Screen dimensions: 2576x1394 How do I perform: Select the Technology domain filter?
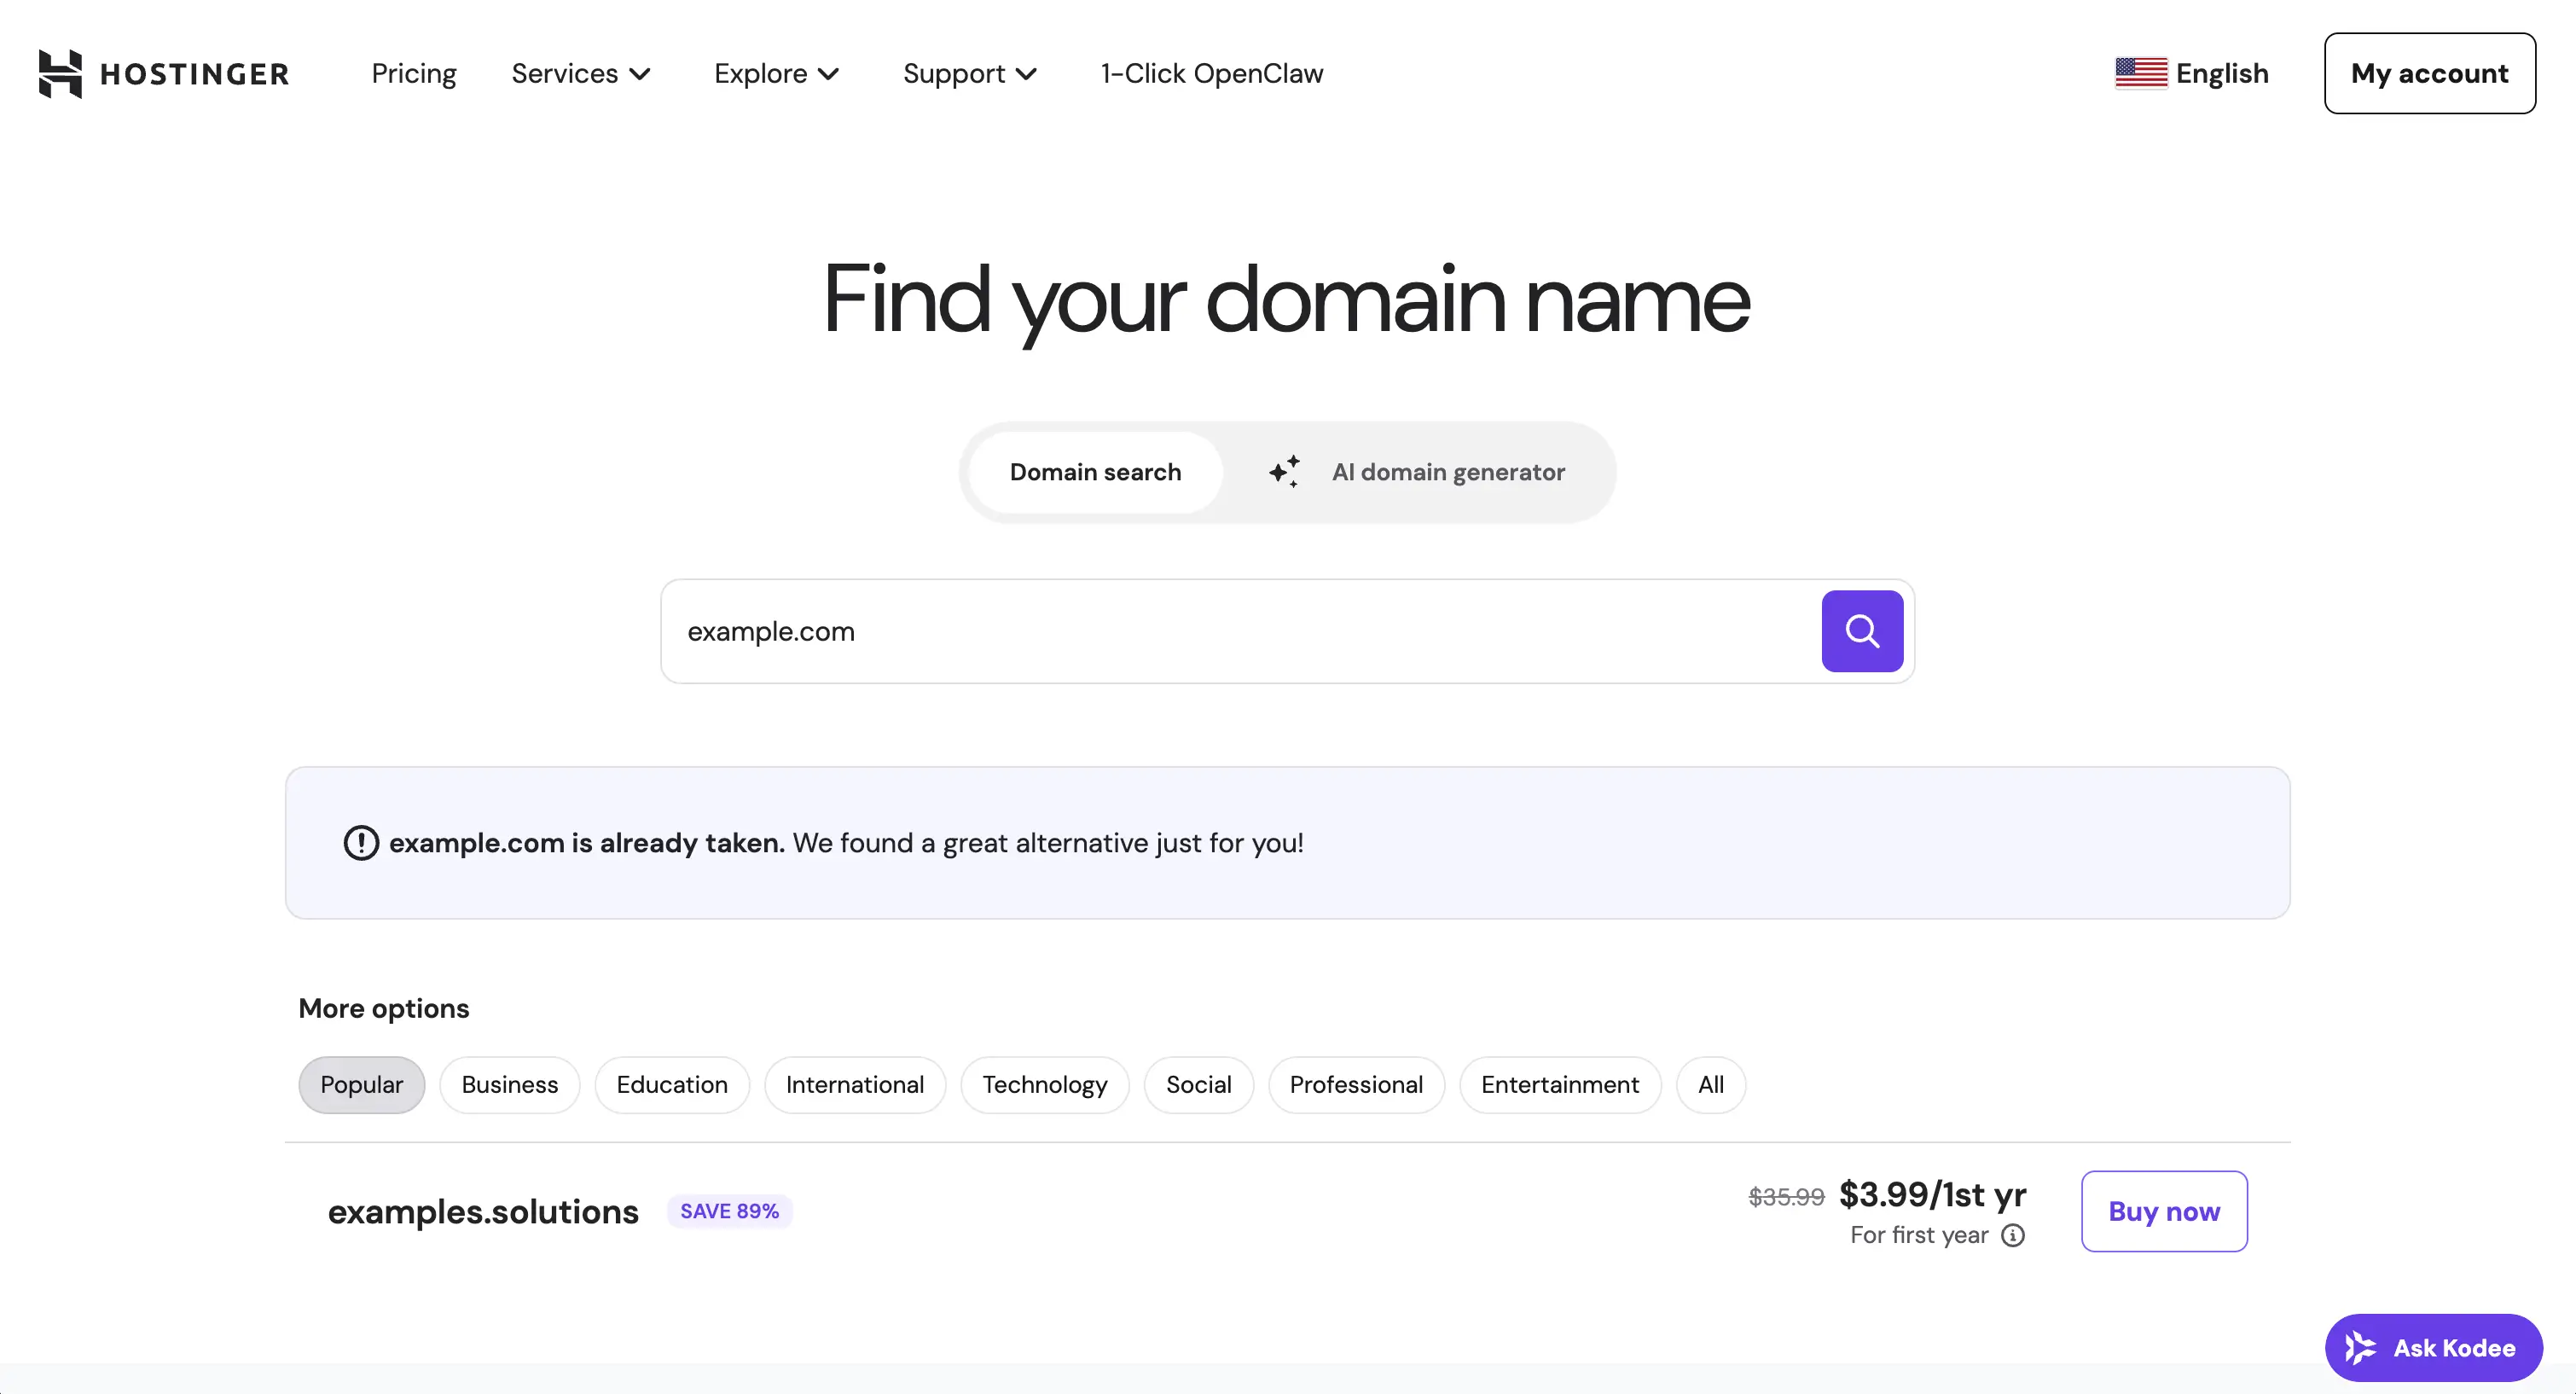click(x=1044, y=1084)
